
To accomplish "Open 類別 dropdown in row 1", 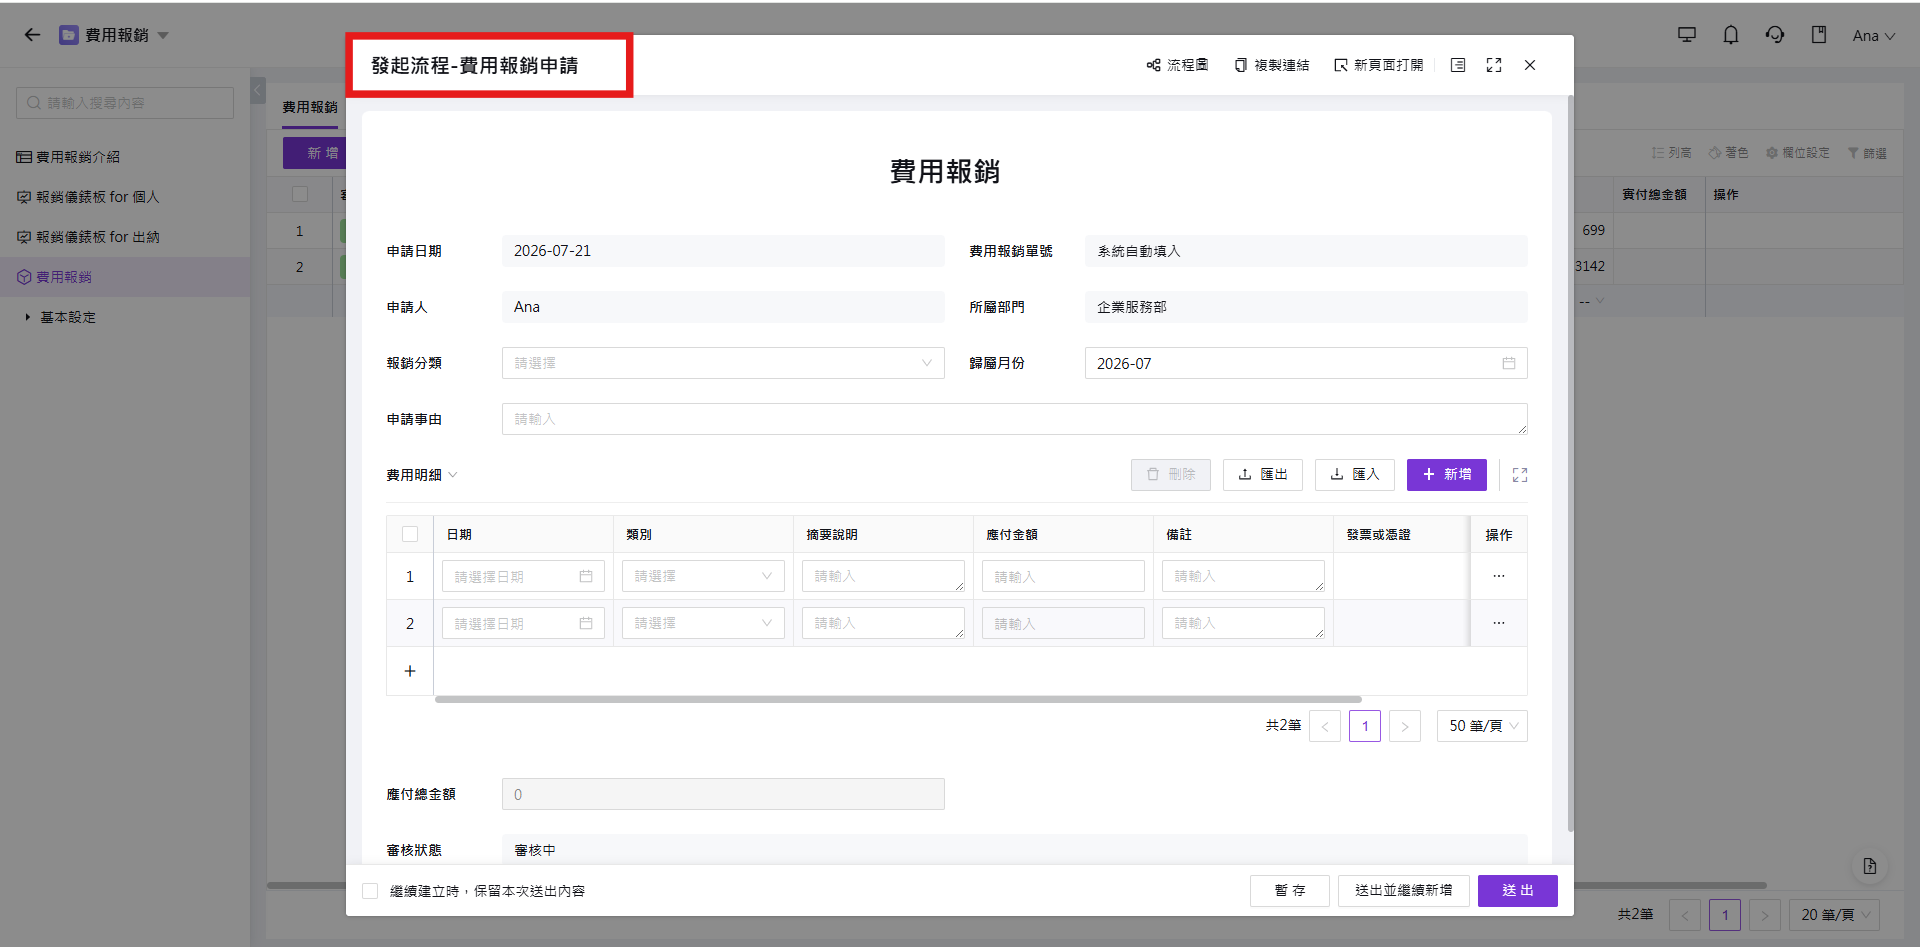I will pyautogui.click(x=703, y=576).
